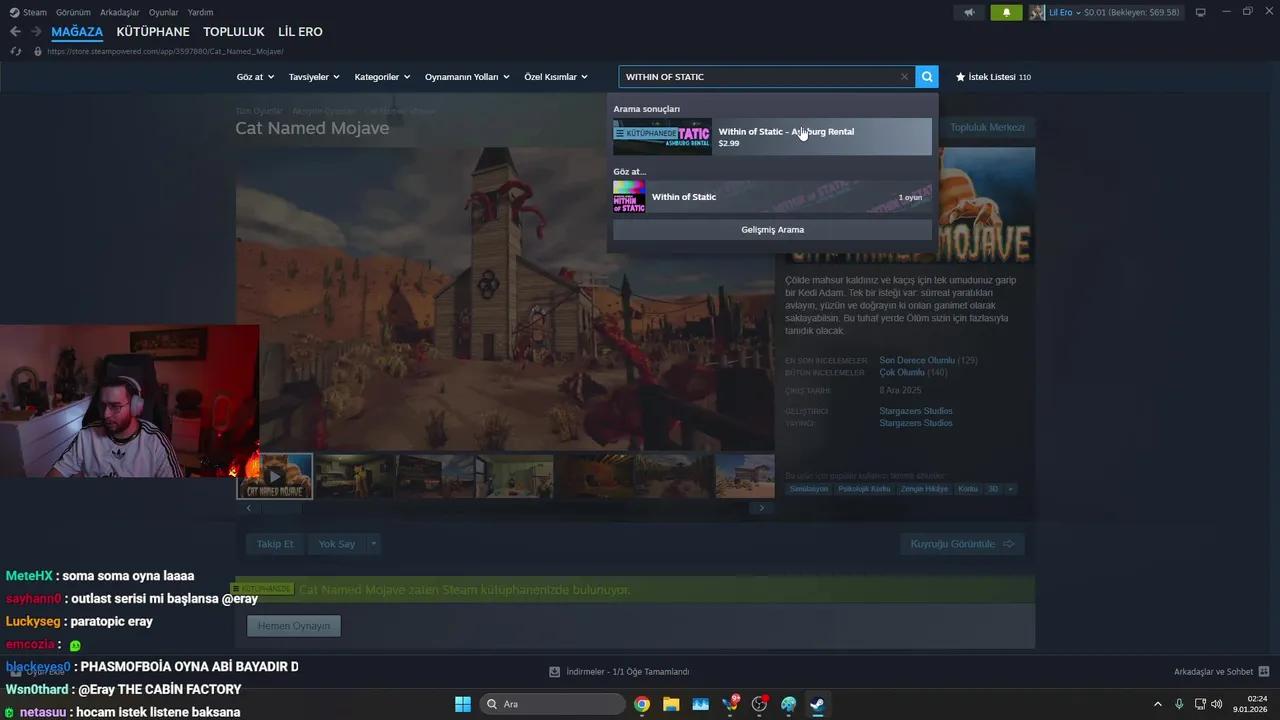Open İndirmeler downloads status
1280x720 pixels.
pos(620,672)
